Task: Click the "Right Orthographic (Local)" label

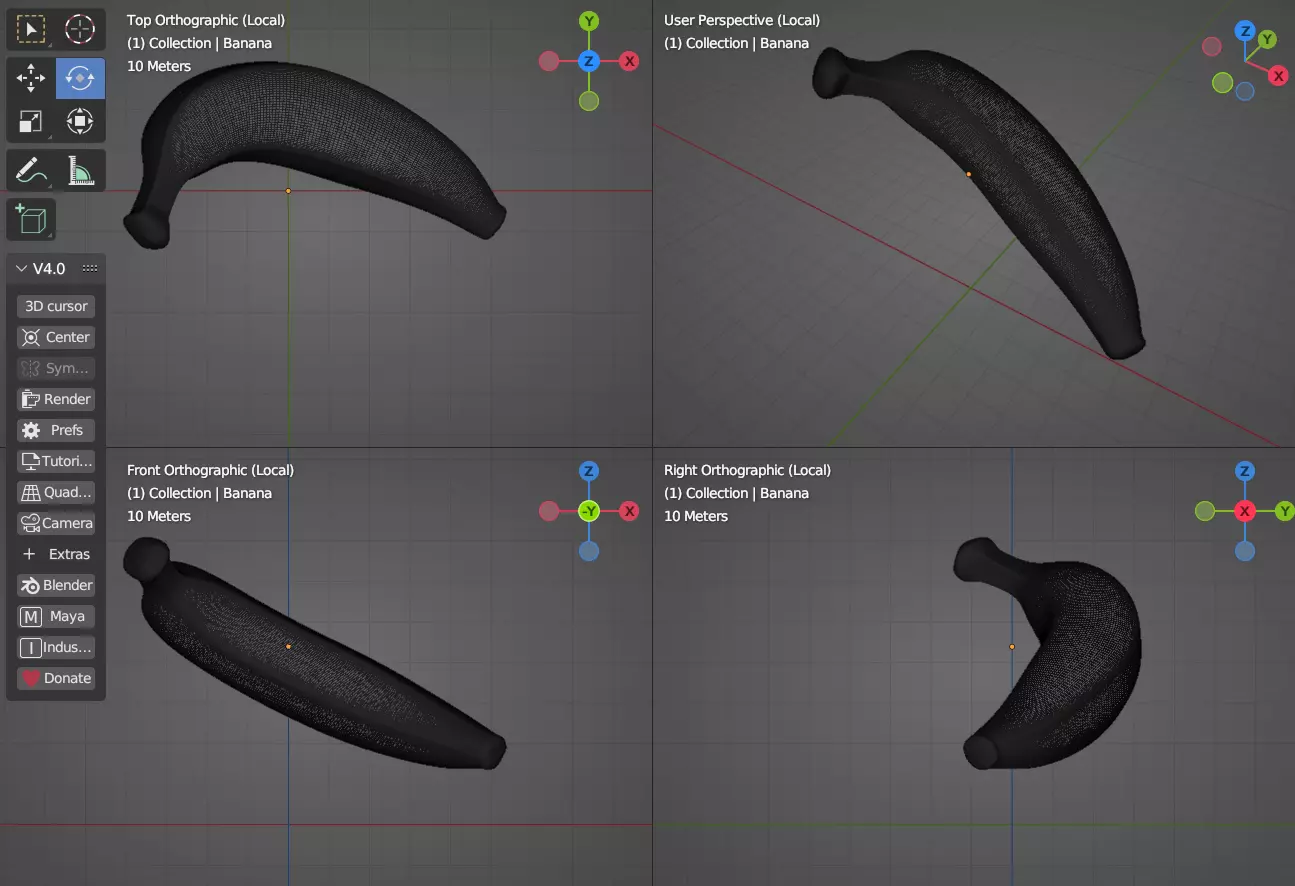Action: point(747,470)
